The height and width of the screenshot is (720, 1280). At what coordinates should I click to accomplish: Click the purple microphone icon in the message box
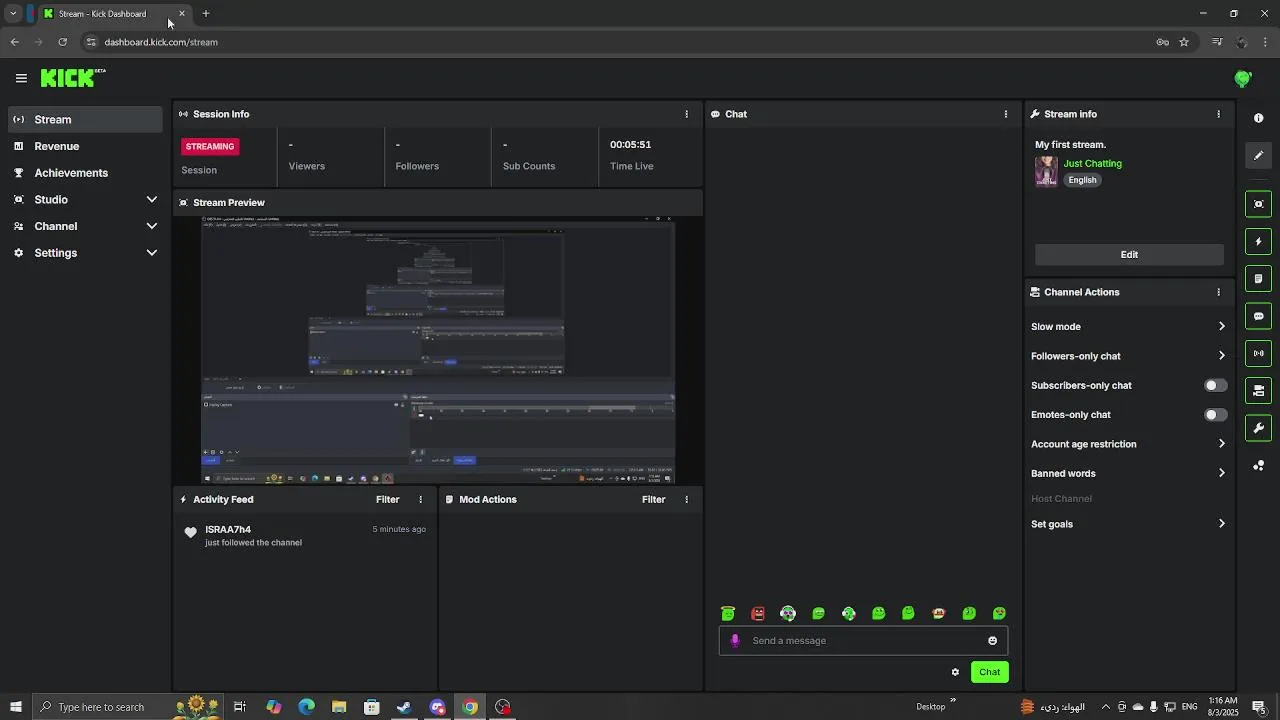[735, 641]
